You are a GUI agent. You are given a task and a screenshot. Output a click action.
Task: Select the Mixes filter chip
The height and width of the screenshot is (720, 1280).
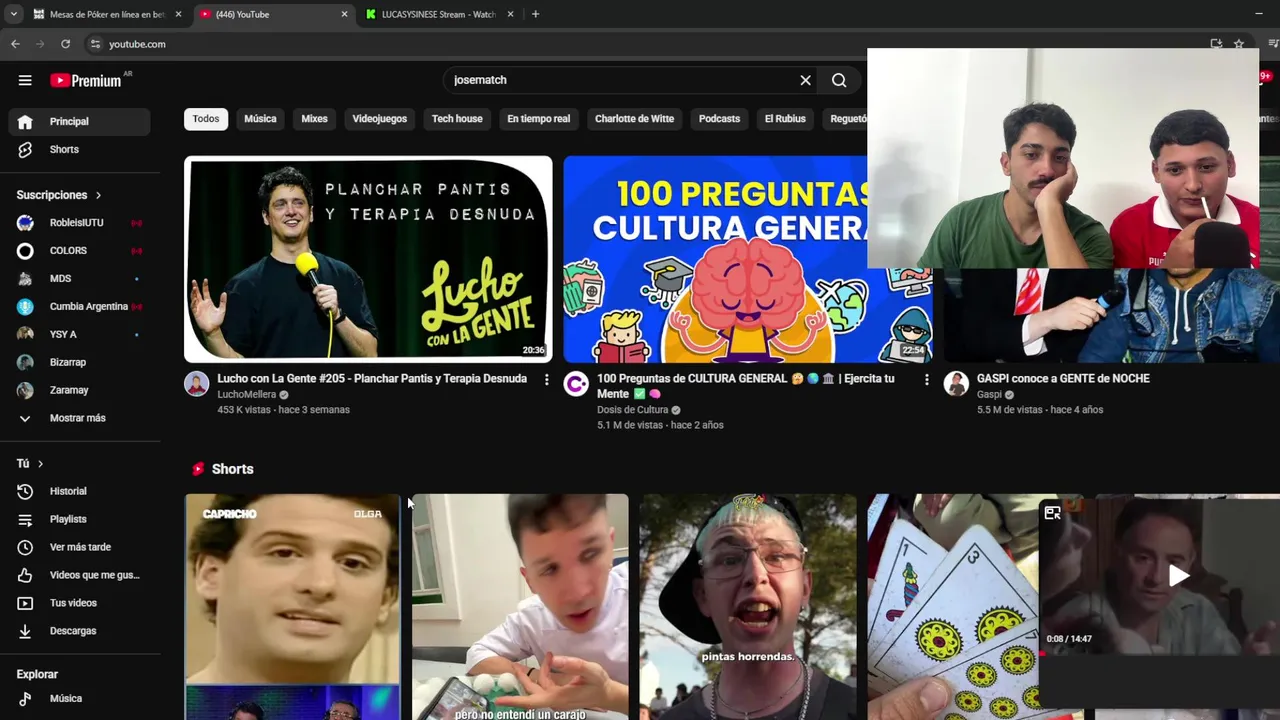point(314,119)
